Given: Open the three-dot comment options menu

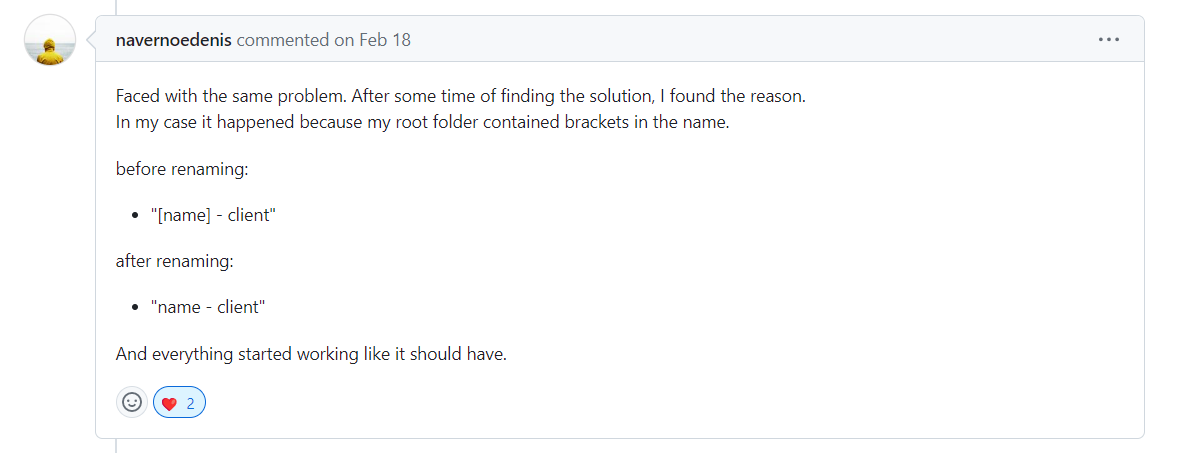Looking at the screenshot, I should pos(1108,39).
